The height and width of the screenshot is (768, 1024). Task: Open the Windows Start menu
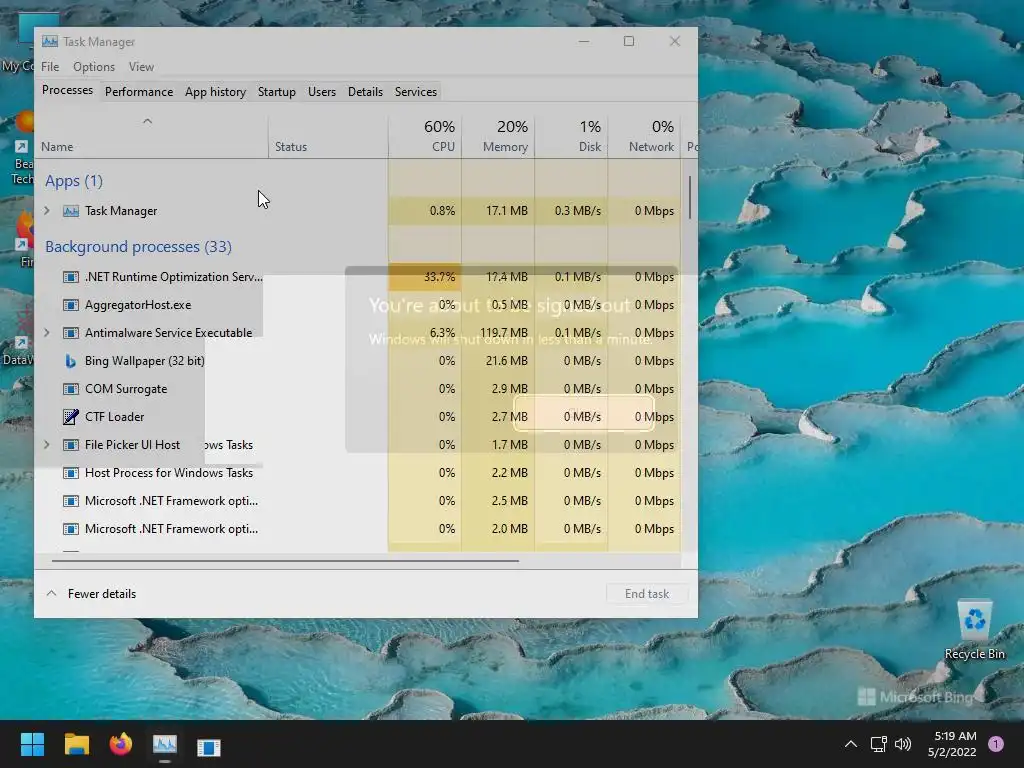pos(32,744)
